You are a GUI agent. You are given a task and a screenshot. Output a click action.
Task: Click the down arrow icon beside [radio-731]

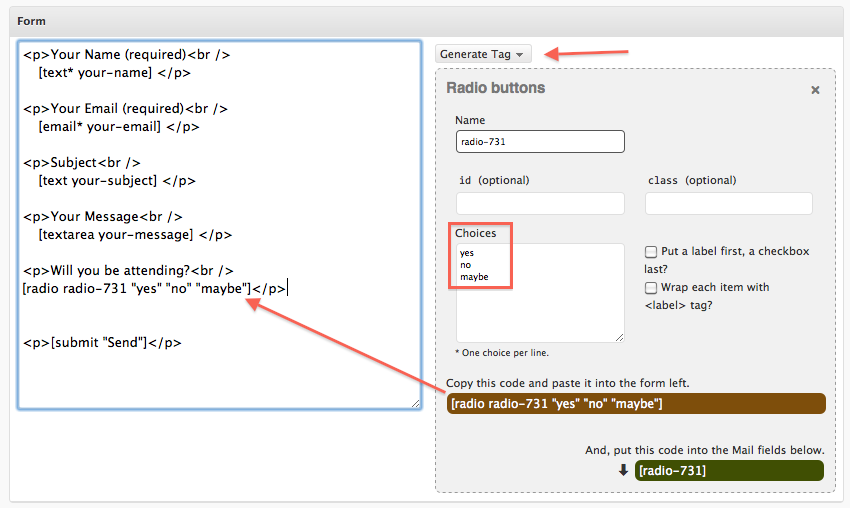623,470
